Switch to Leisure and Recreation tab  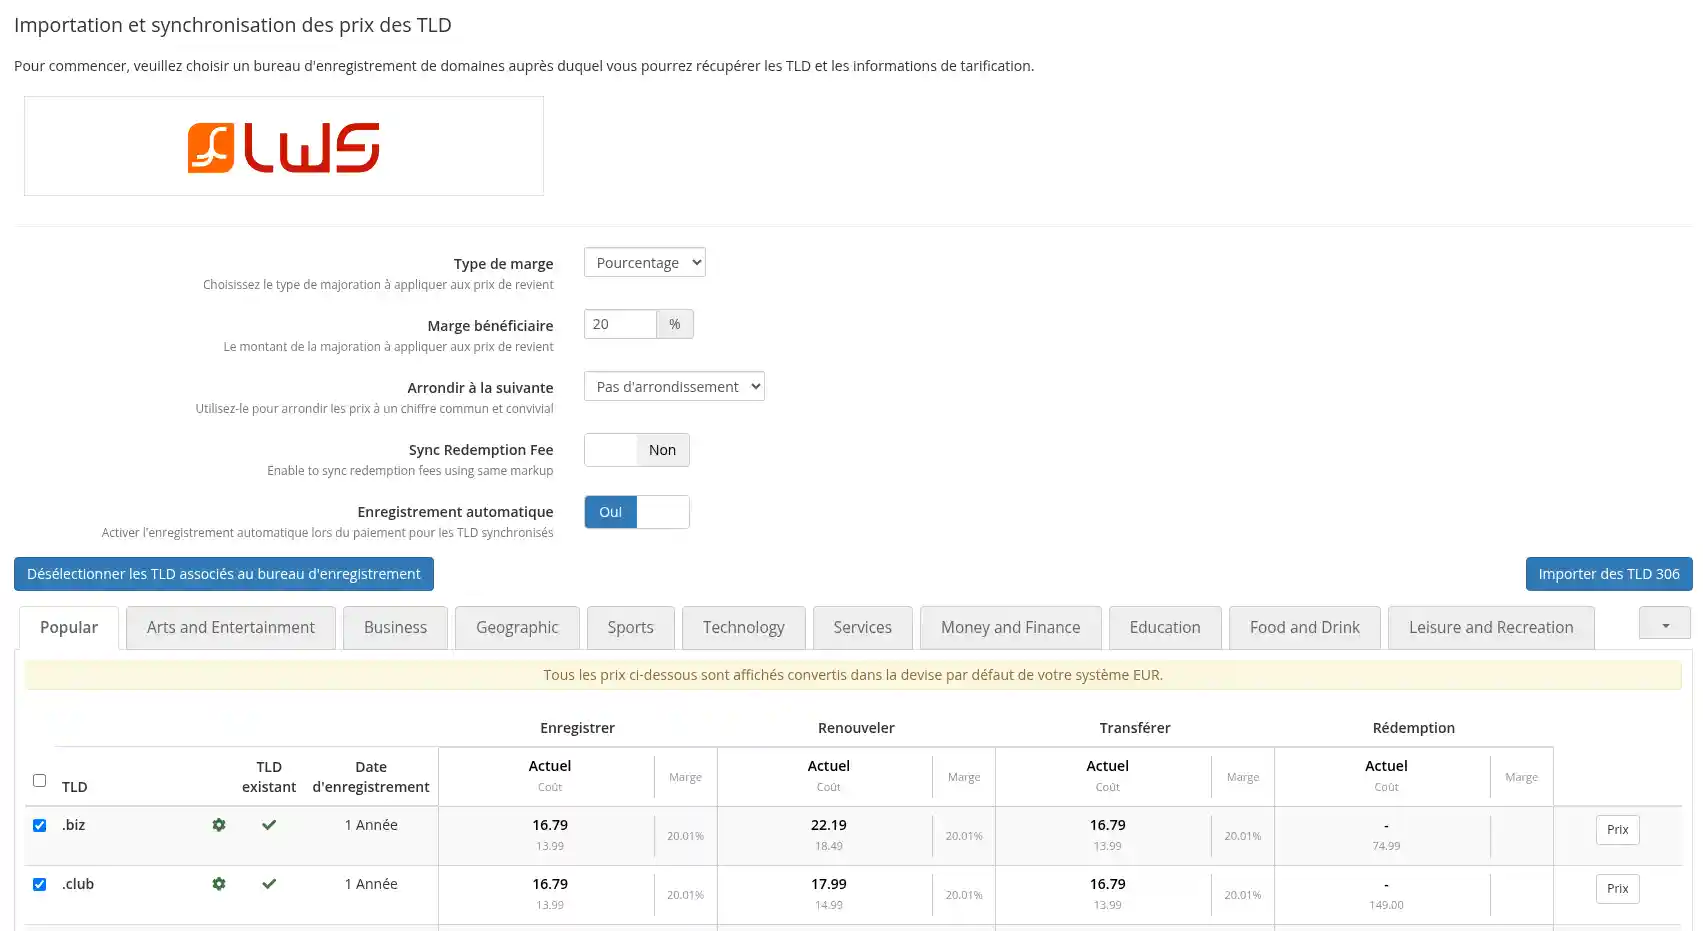(x=1491, y=627)
